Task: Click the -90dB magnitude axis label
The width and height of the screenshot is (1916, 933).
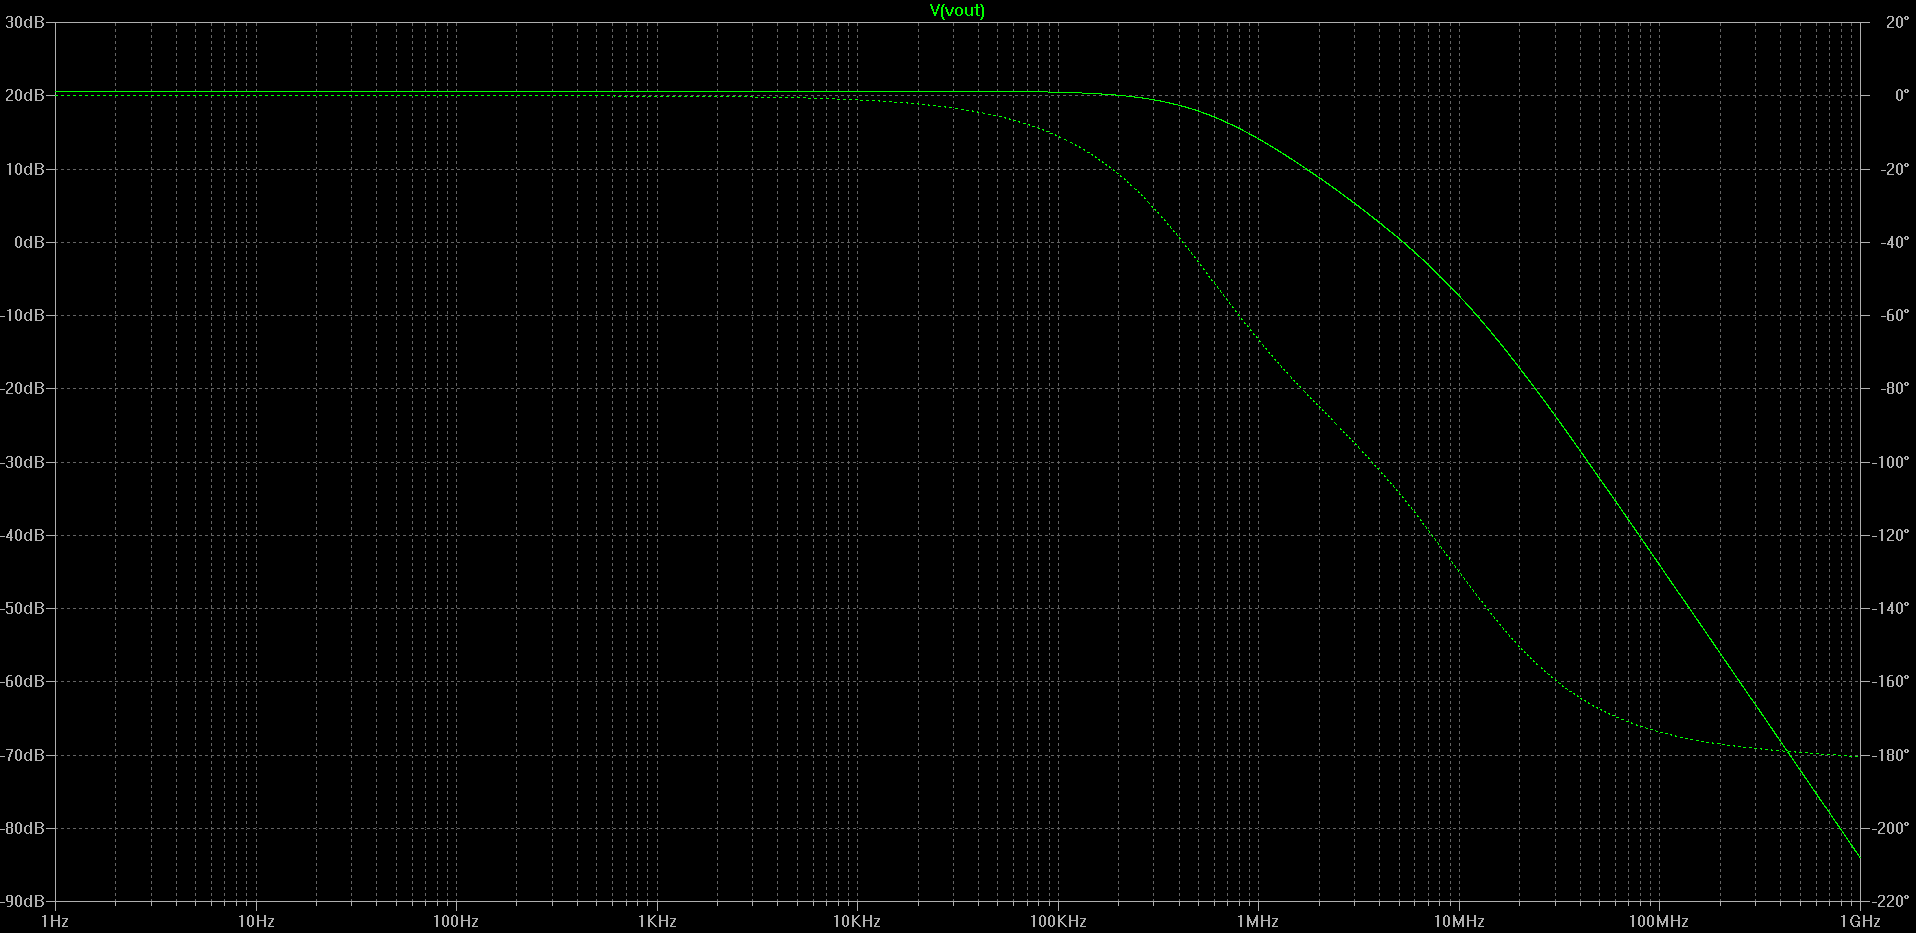Action: click(22, 901)
